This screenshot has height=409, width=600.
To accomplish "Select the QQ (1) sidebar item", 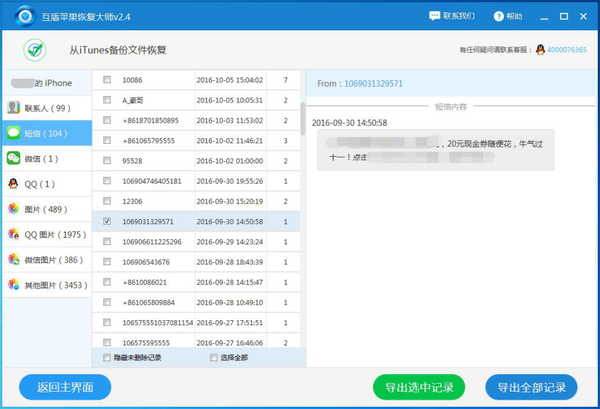I will [45, 184].
